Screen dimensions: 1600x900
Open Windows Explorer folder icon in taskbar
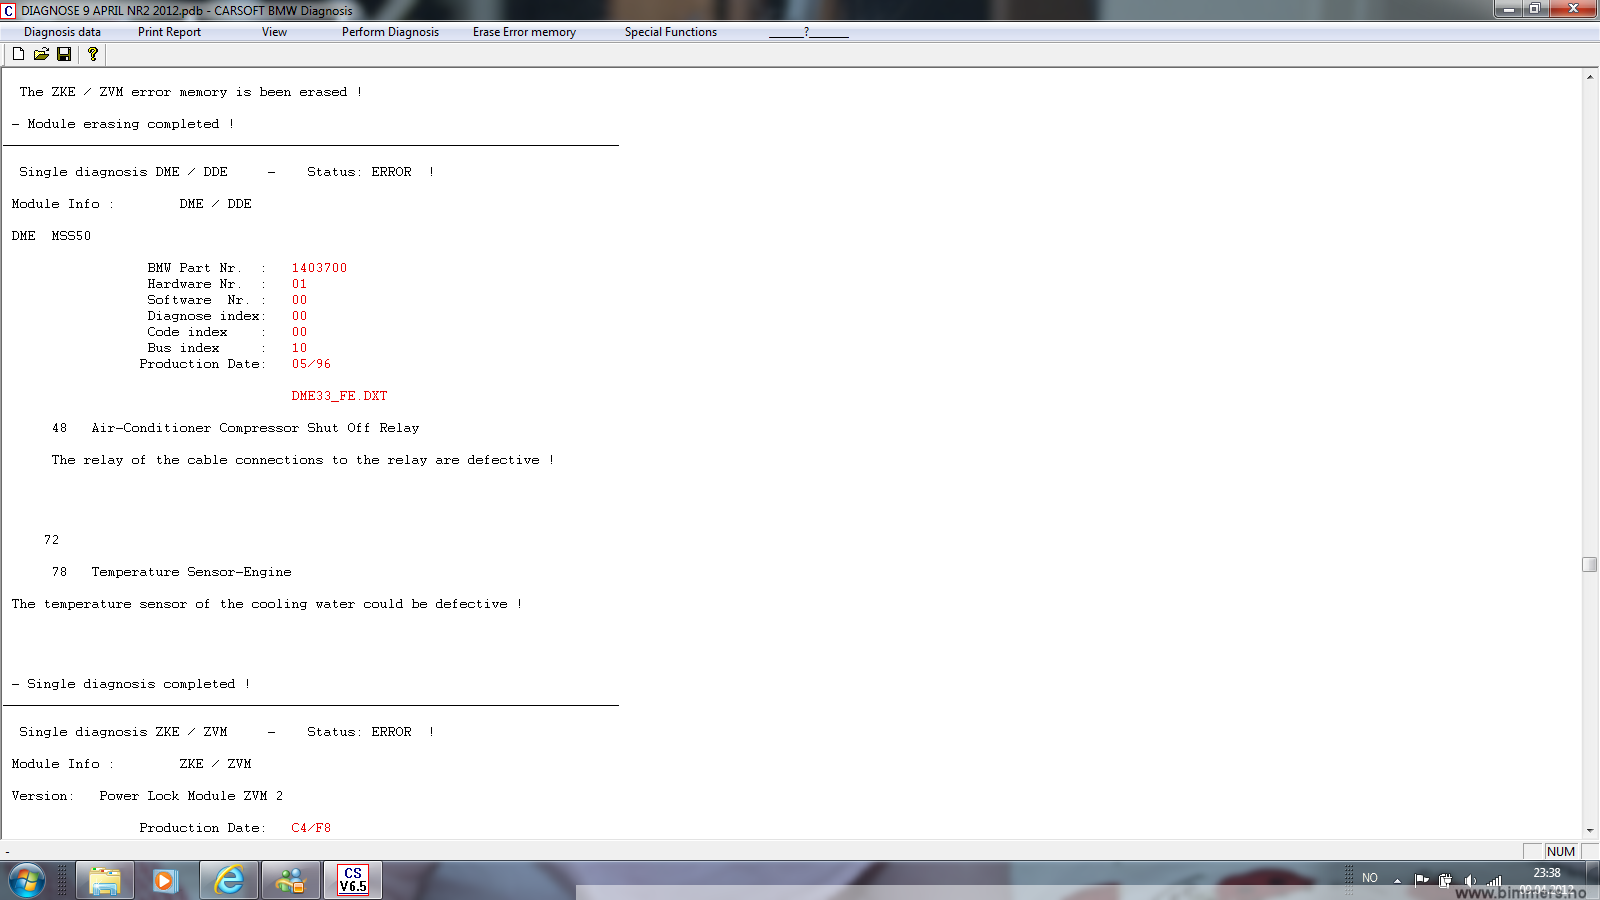(104, 880)
